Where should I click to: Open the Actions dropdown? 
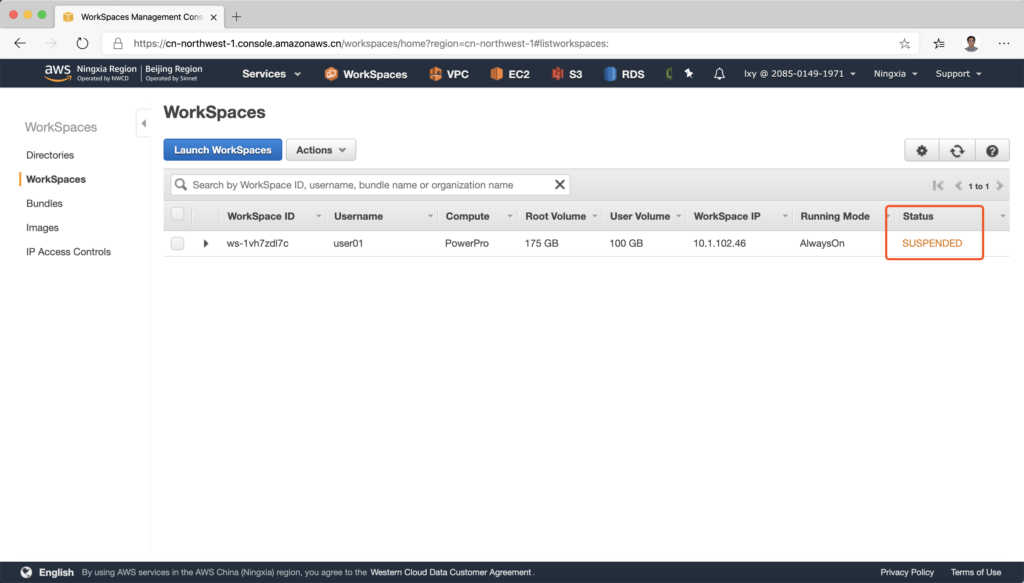click(x=320, y=150)
